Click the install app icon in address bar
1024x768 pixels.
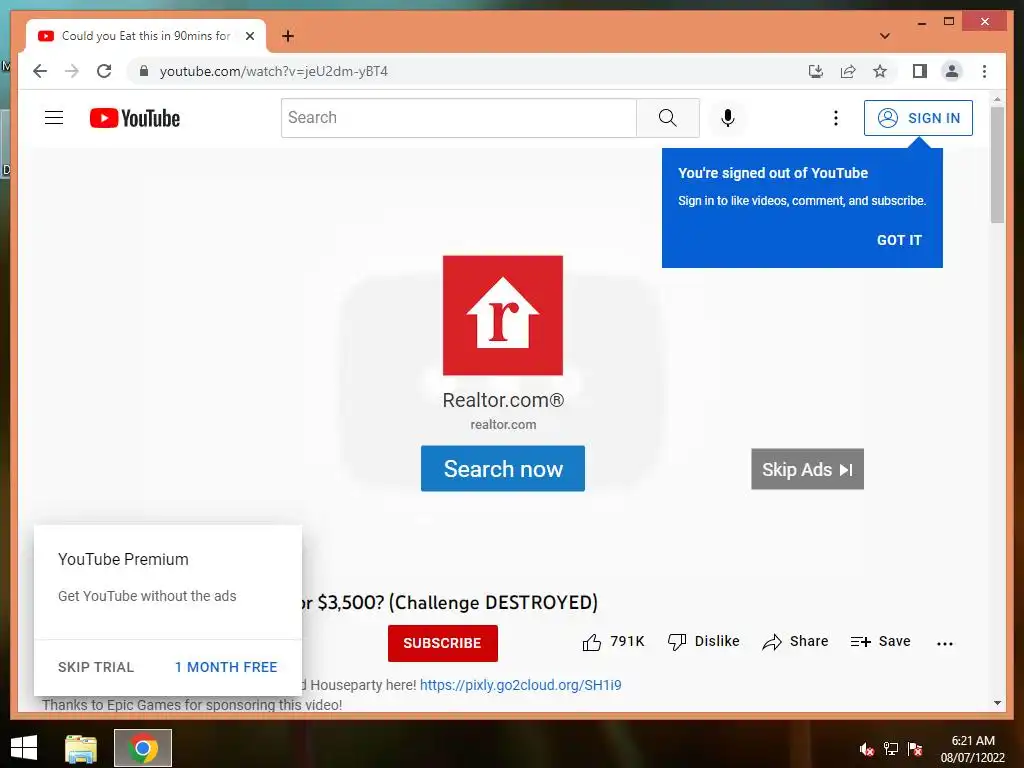tap(816, 71)
